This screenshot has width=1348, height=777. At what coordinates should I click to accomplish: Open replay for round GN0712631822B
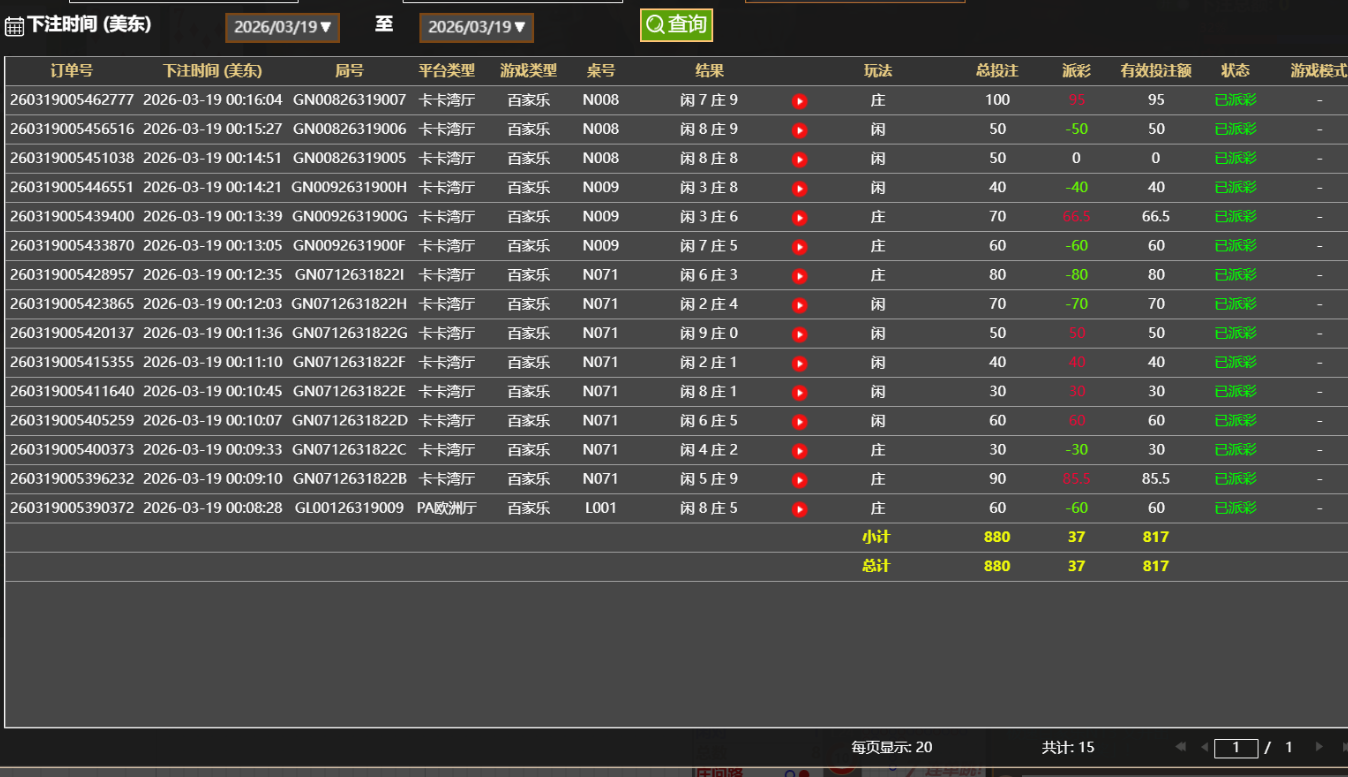pos(799,480)
